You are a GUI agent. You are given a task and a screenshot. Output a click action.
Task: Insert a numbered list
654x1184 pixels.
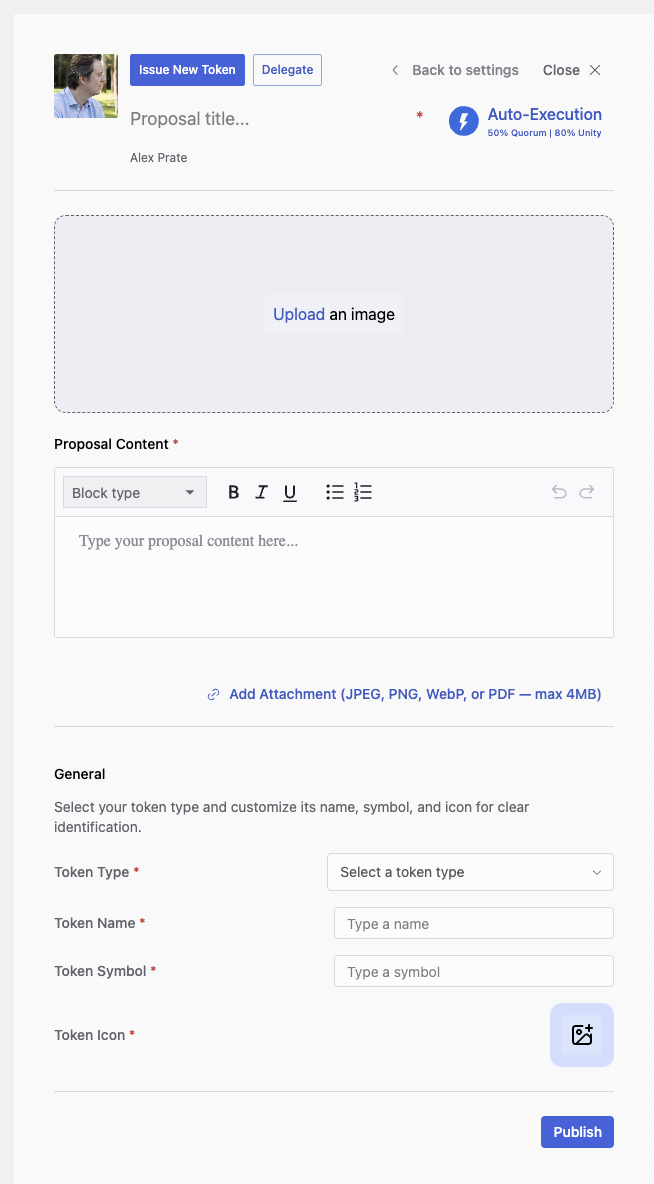pyautogui.click(x=363, y=492)
